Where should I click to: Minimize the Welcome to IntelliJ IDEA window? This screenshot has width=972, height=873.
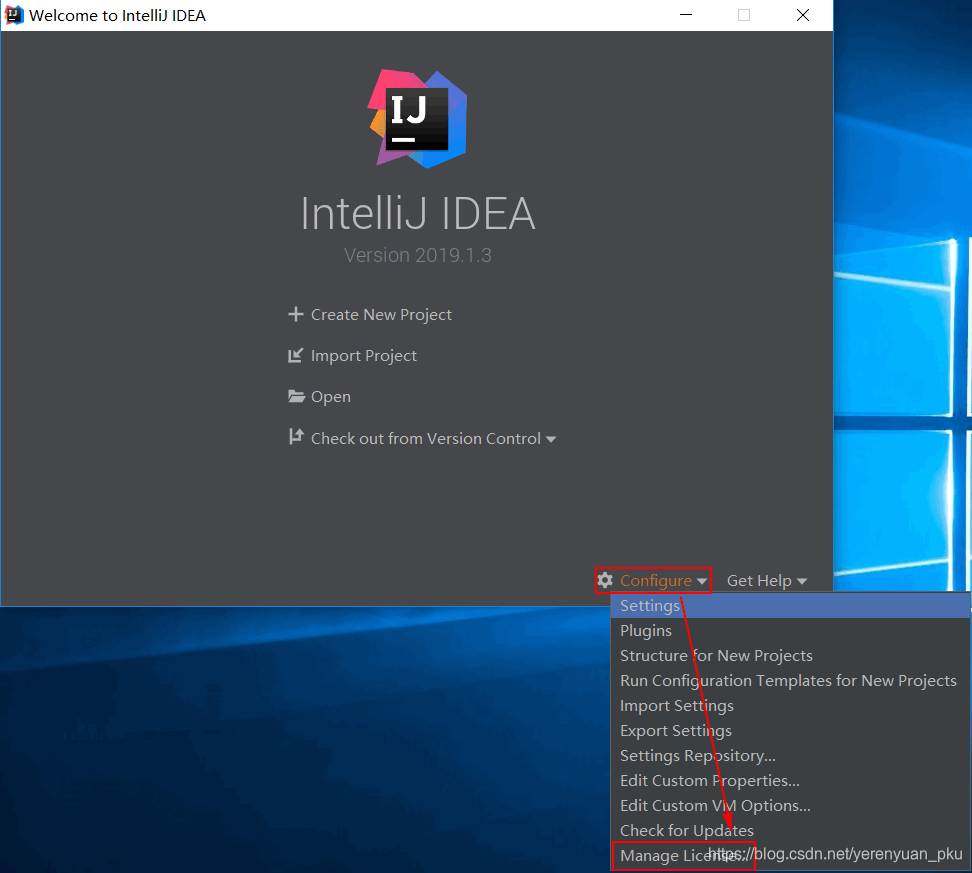686,15
